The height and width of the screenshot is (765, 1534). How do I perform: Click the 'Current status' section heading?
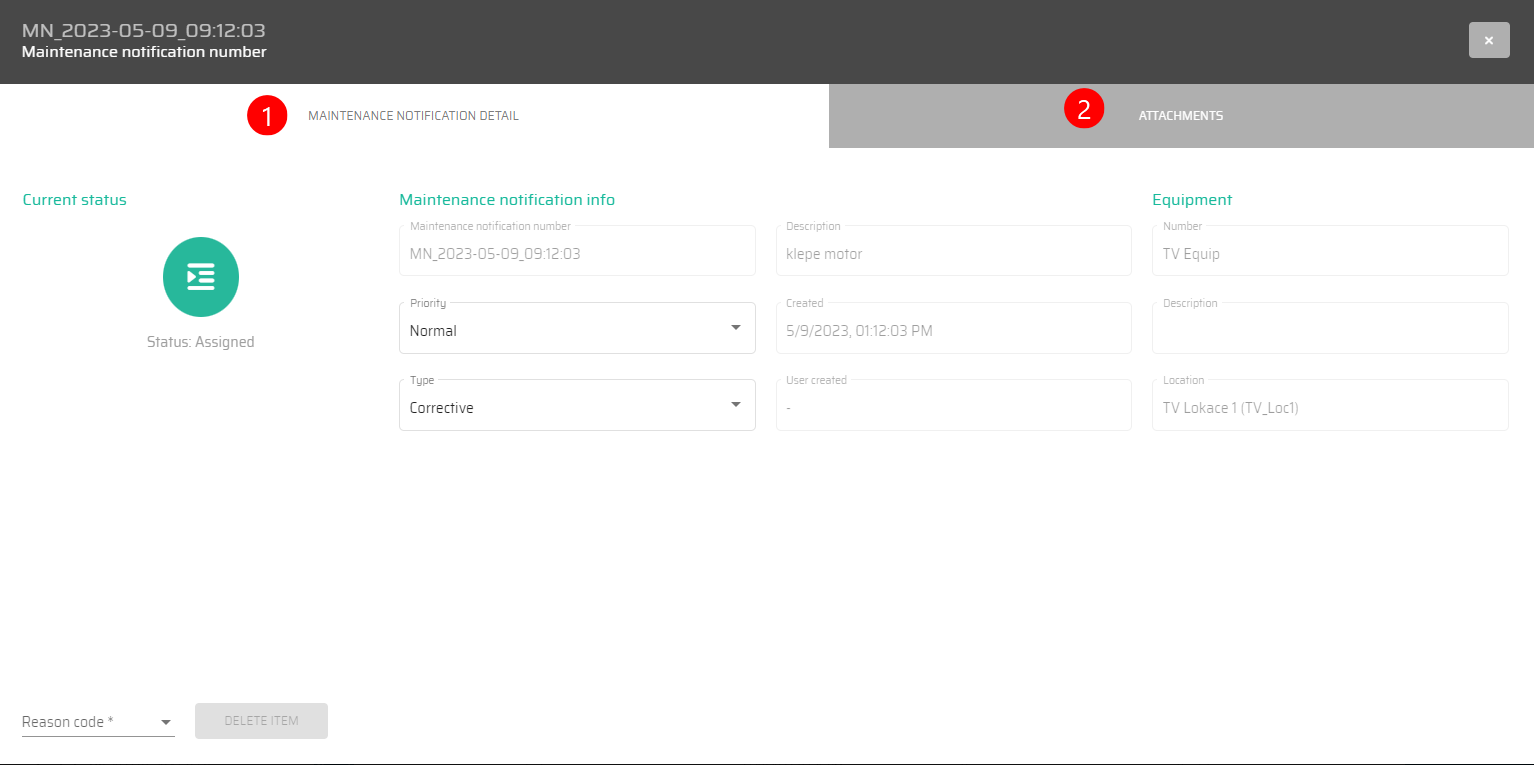click(75, 200)
